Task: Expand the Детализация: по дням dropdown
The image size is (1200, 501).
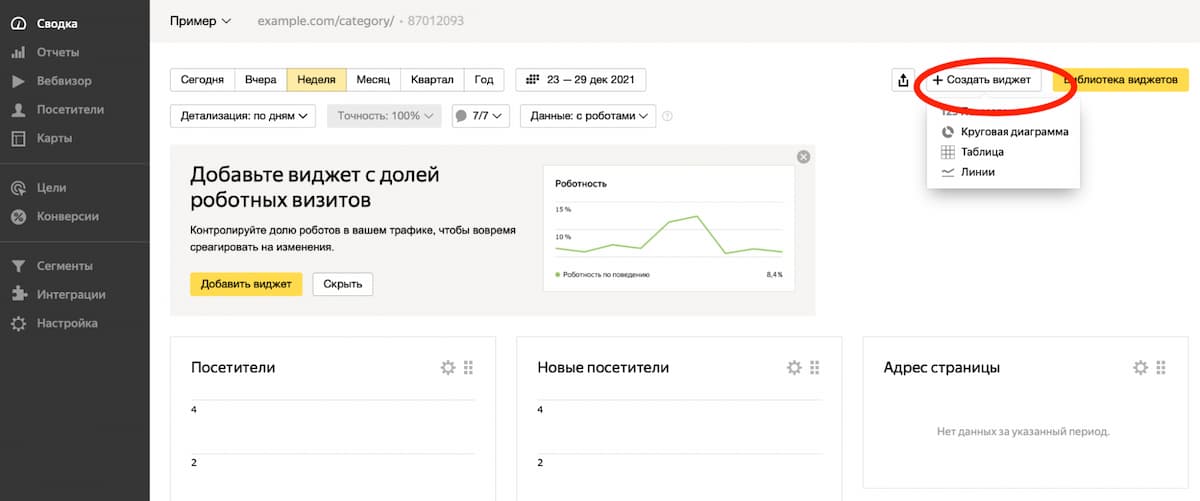Action: (x=243, y=116)
